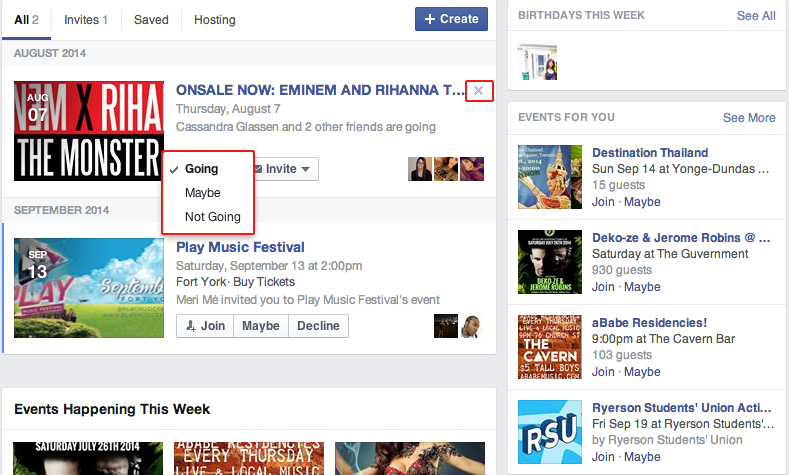Open the All events tab
This screenshot has width=789, height=475.
26,20
